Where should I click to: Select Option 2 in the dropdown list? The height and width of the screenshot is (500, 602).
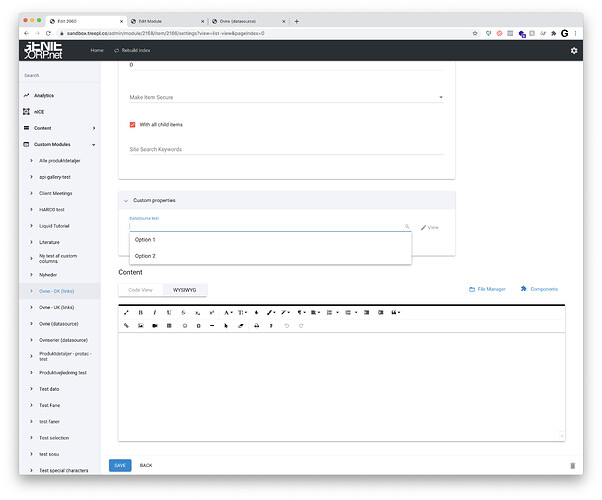tap(145, 256)
